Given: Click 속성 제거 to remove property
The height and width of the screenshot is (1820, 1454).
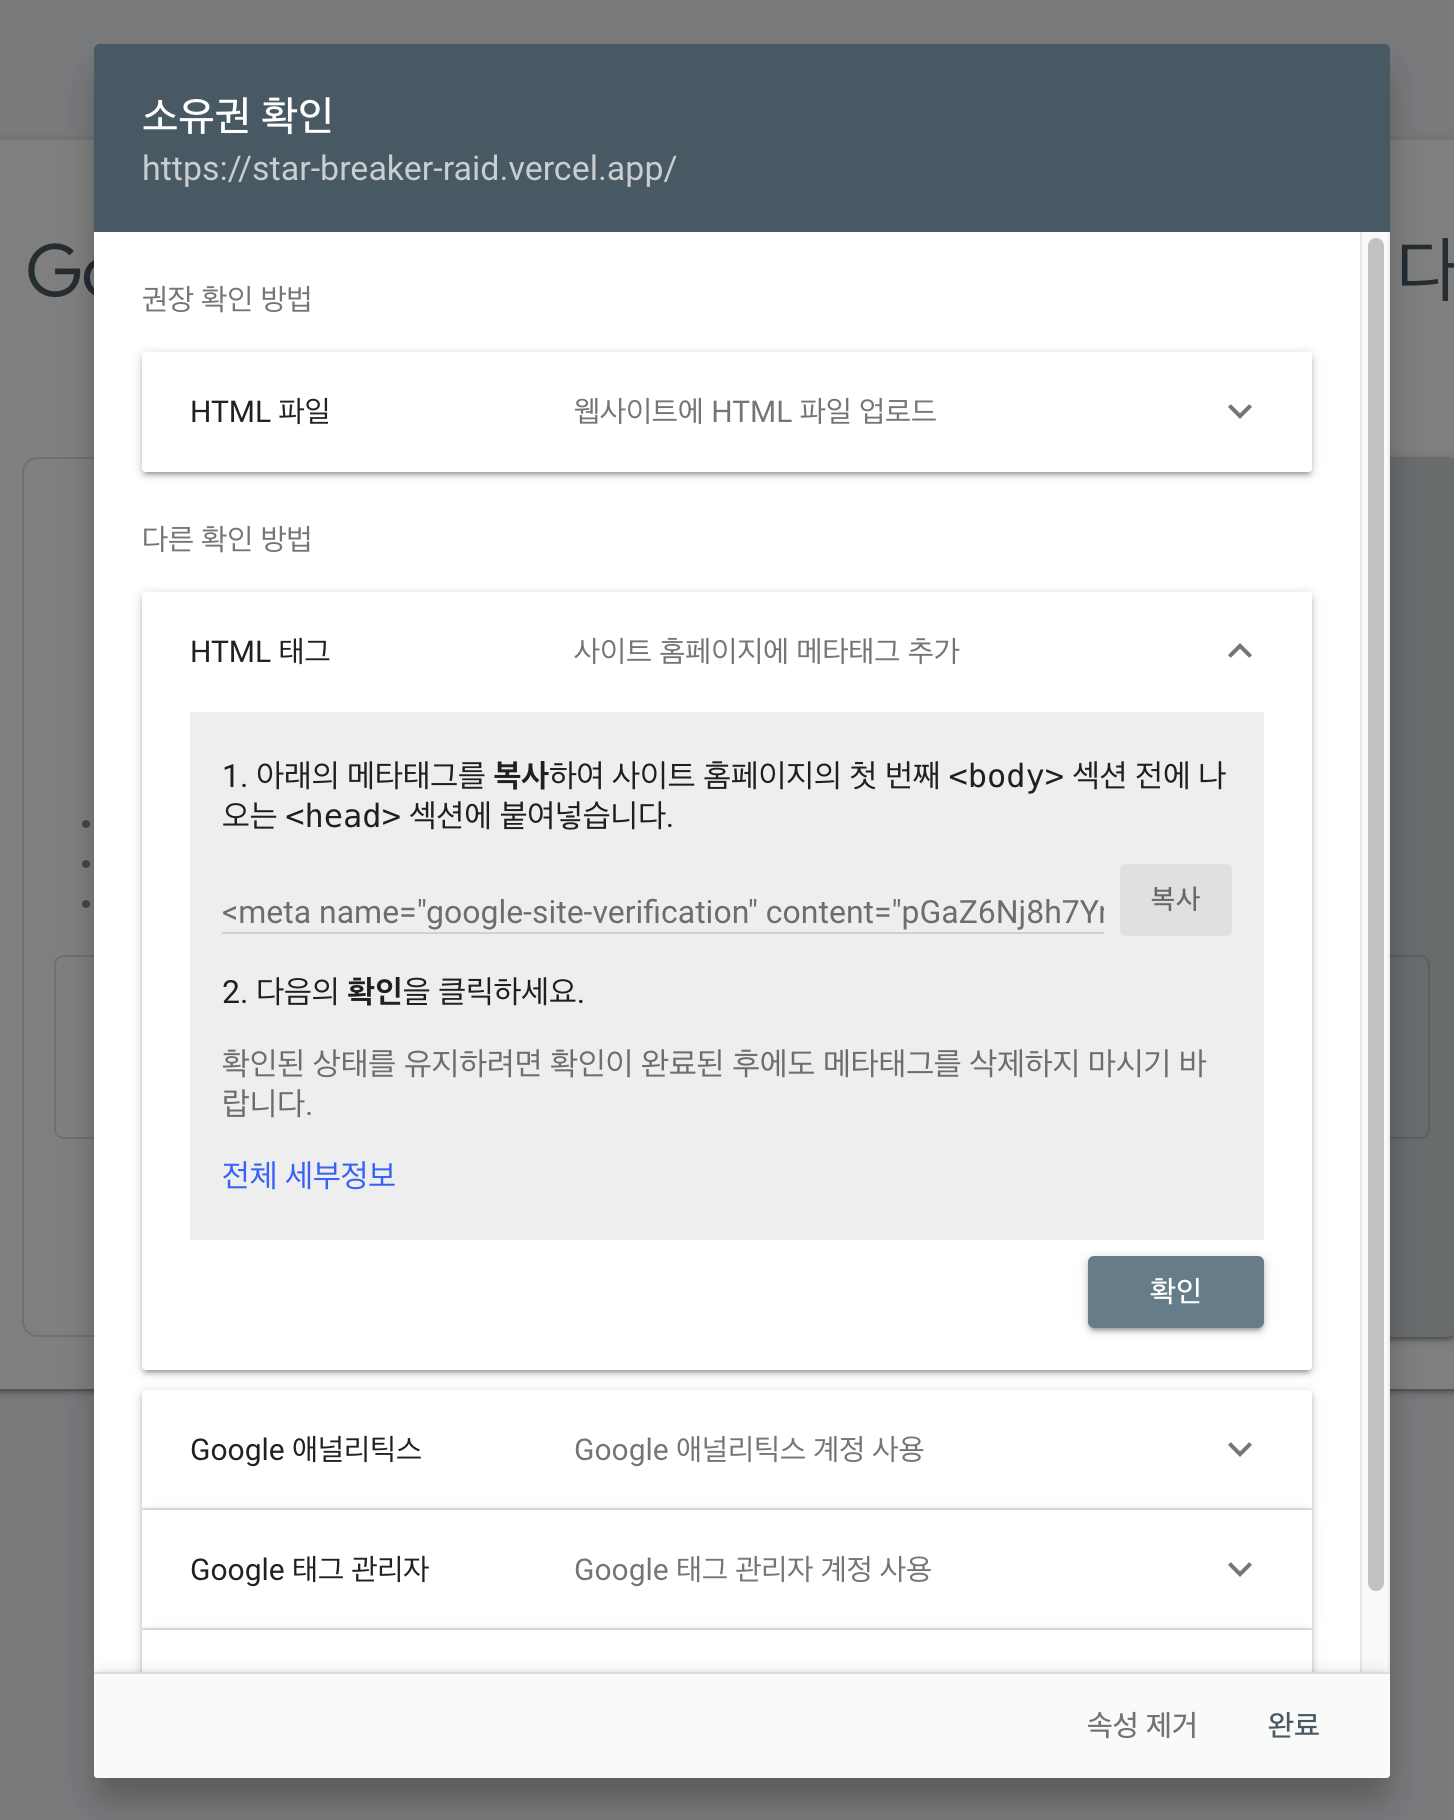Looking at the screenshot, I should tap(1142, 1725).
